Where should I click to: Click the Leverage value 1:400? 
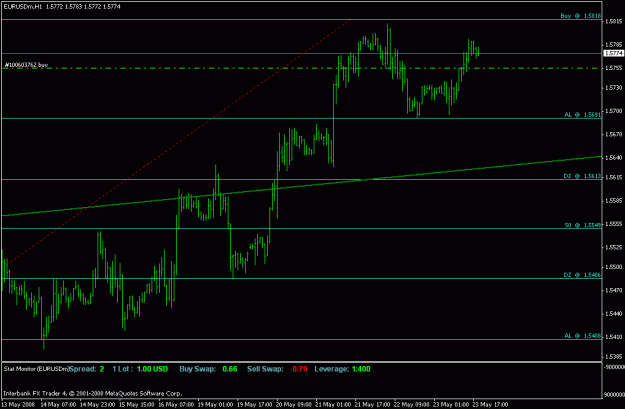click(361, 369)
